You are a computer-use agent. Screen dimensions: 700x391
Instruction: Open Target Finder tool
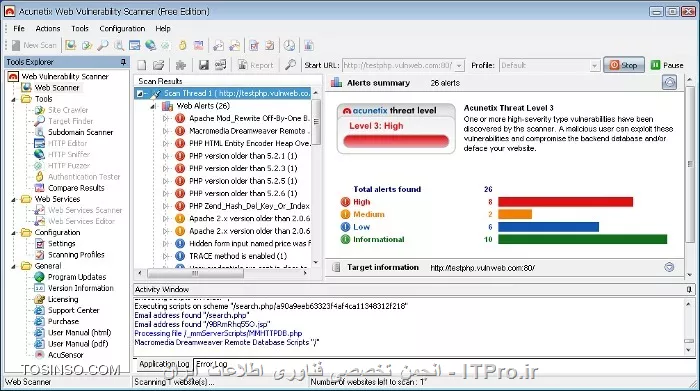(x=71, y=121)
